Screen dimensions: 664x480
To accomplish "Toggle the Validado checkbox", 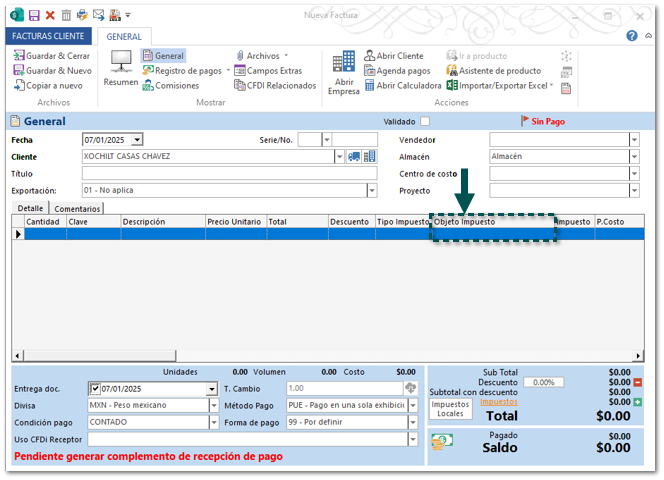I will [424, 122].
